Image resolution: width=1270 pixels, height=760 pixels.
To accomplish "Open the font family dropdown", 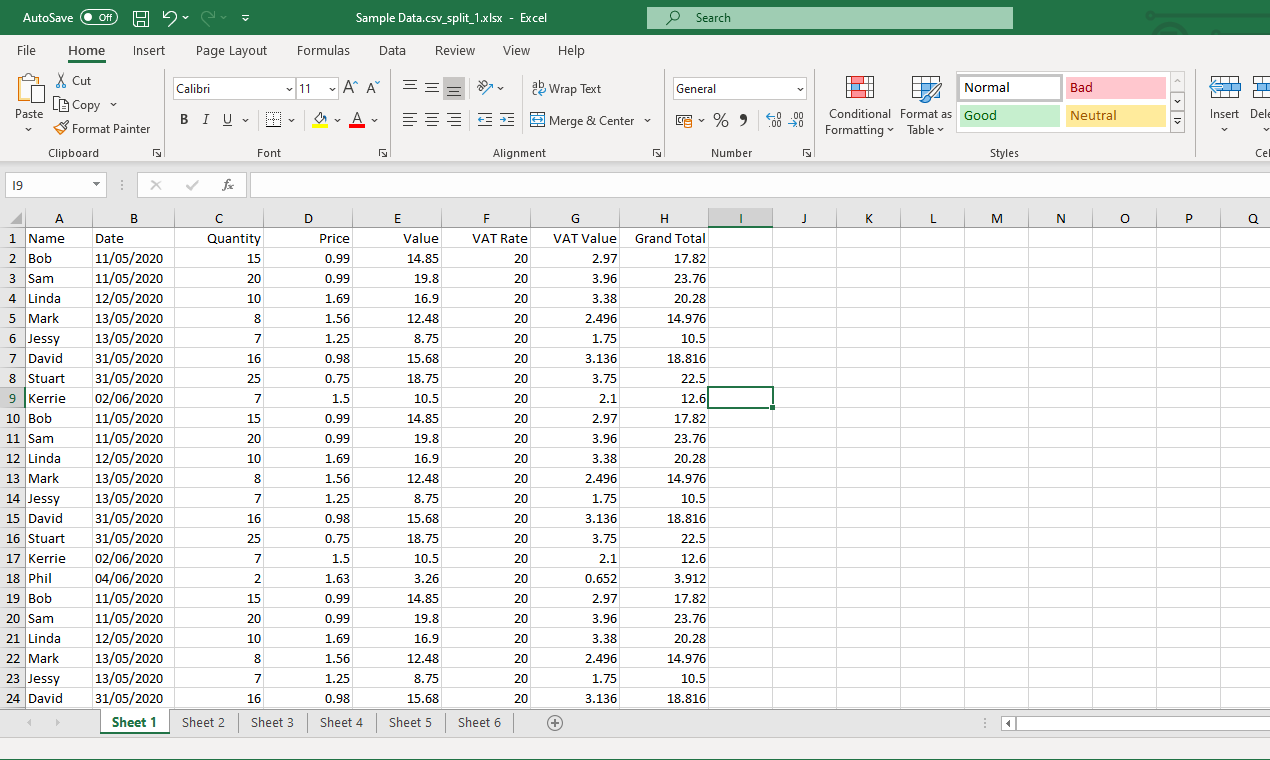I will [288, 88].
